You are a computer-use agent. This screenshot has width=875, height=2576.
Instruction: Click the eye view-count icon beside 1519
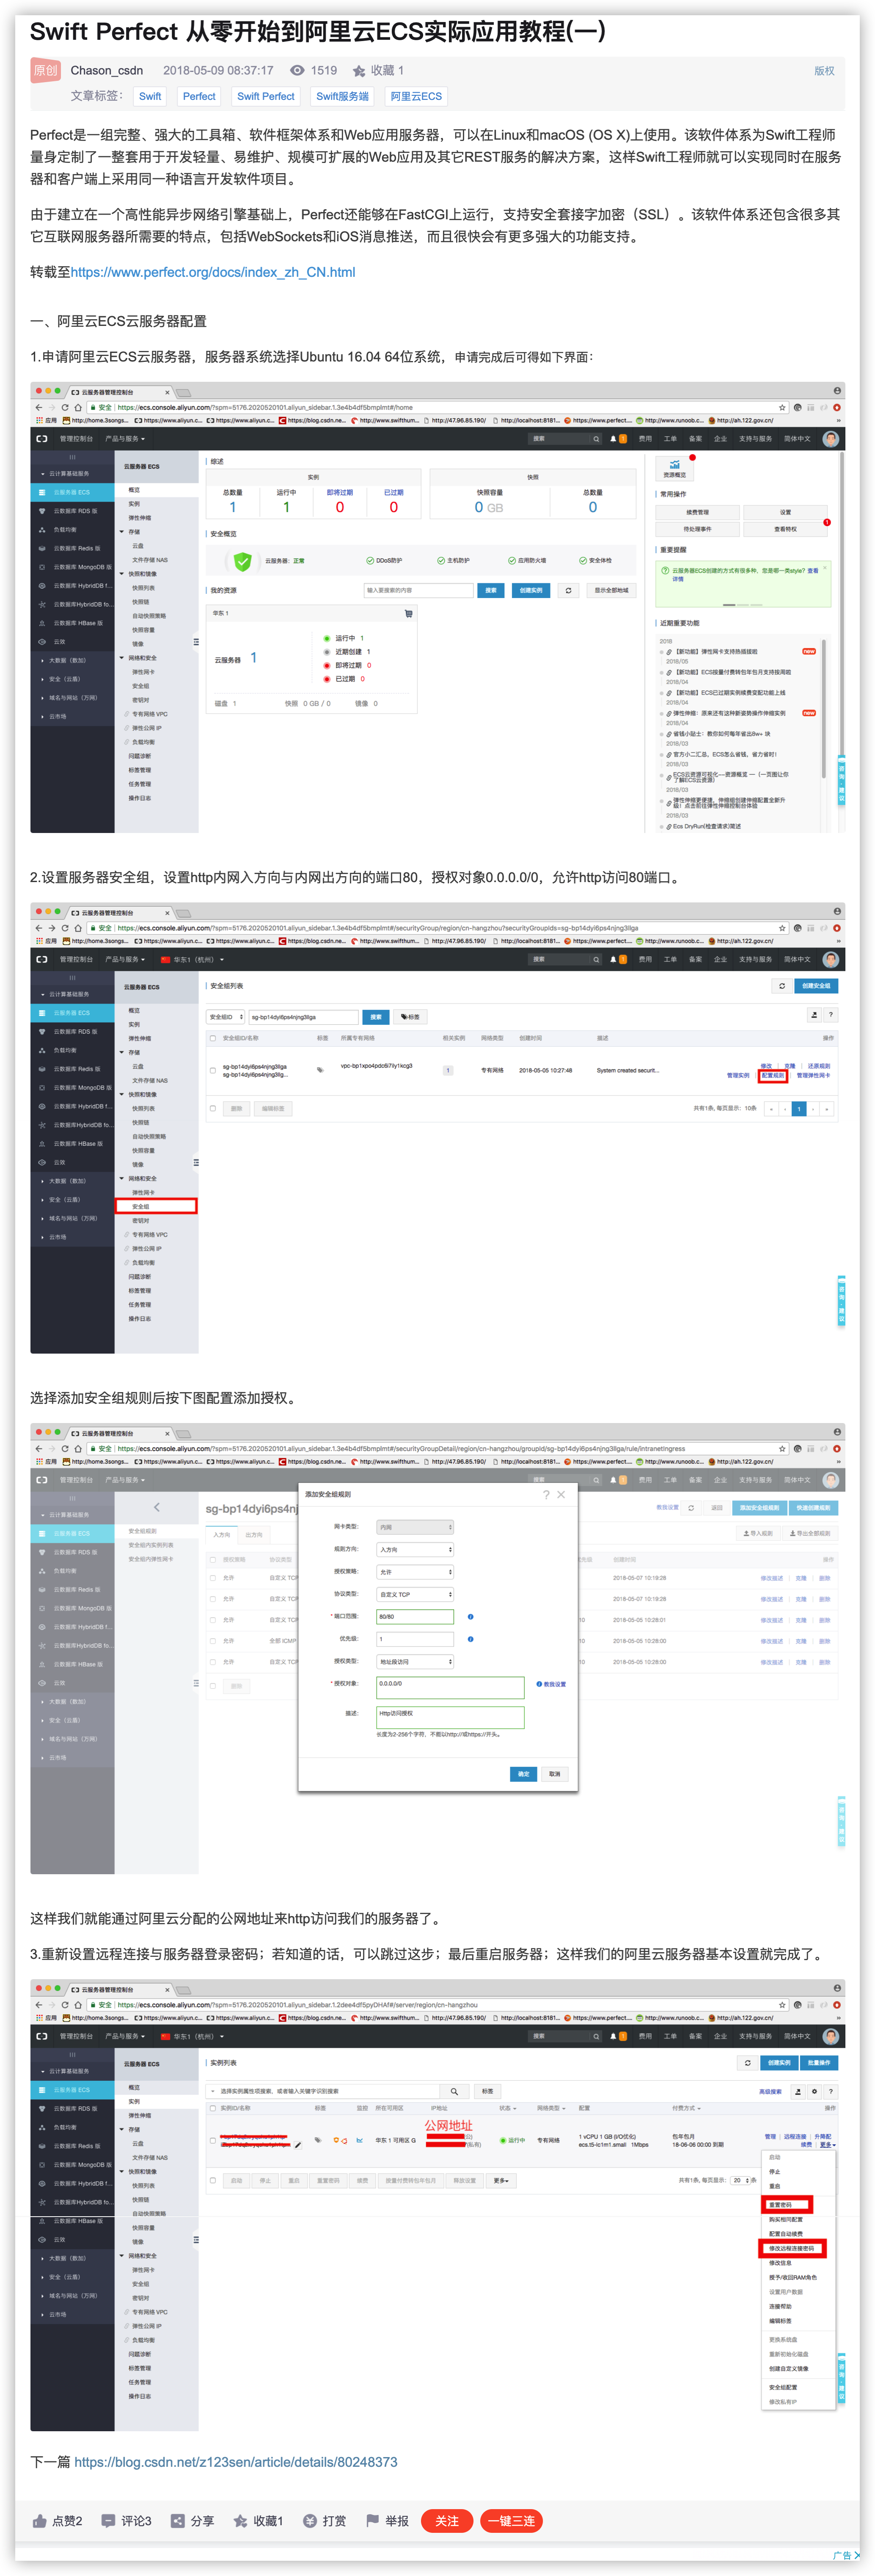pyautogui.click(x=297, y=71)
